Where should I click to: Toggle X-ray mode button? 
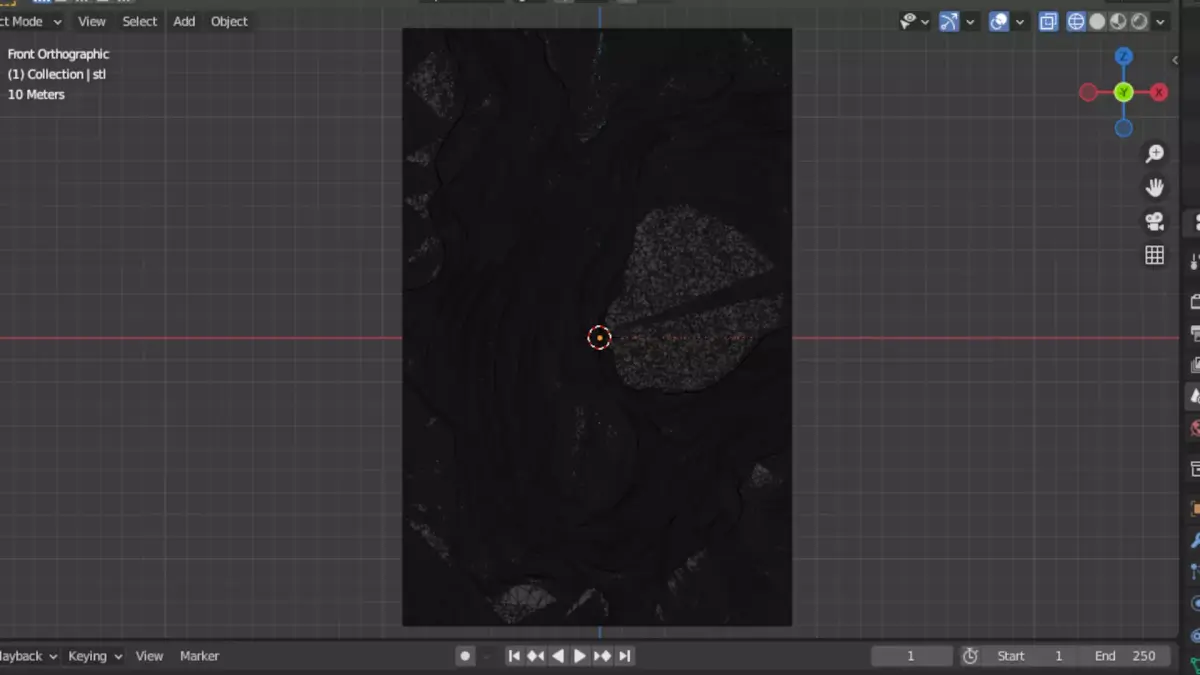[x=1048, y=21]
